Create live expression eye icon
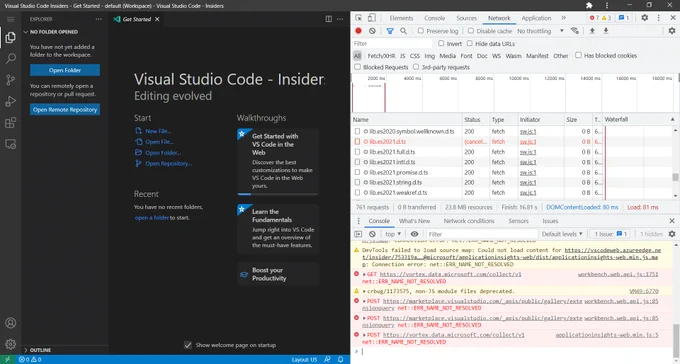Viewport: 680px width, 364px height. click(x=415, y=234)
